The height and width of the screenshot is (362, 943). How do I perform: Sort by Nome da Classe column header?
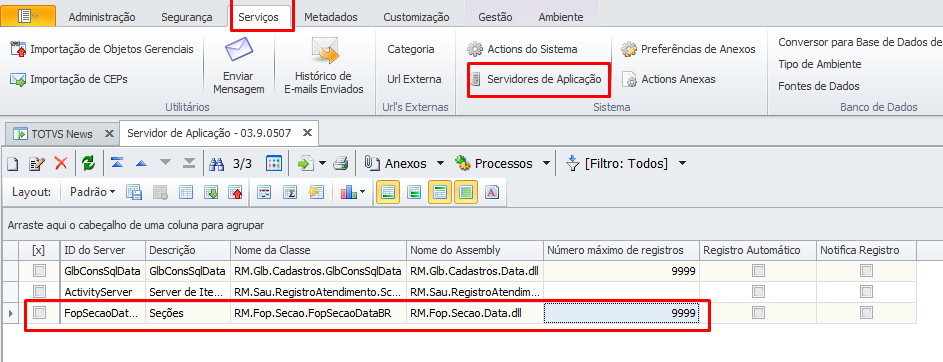pyautogui.click(x=318, y=250)
